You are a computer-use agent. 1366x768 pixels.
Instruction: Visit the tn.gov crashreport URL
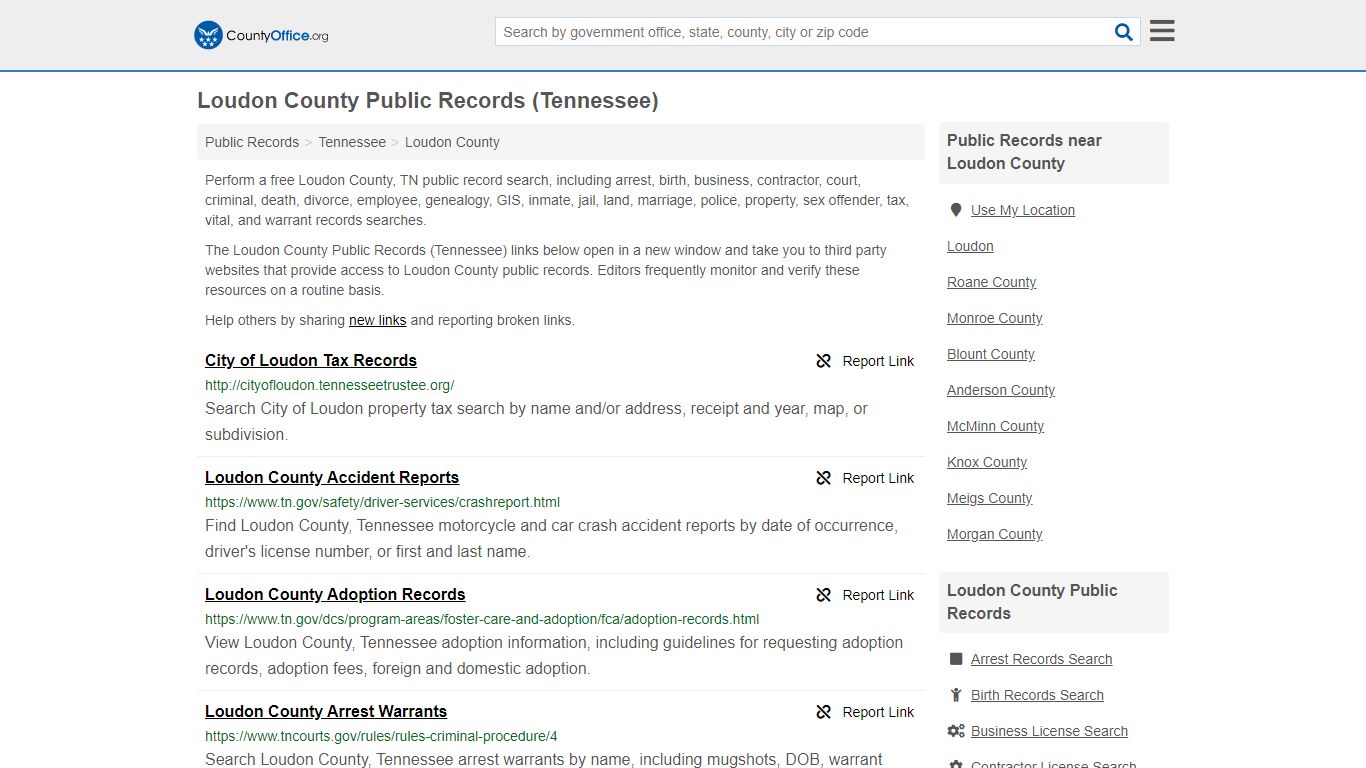[x=382, y=502]
